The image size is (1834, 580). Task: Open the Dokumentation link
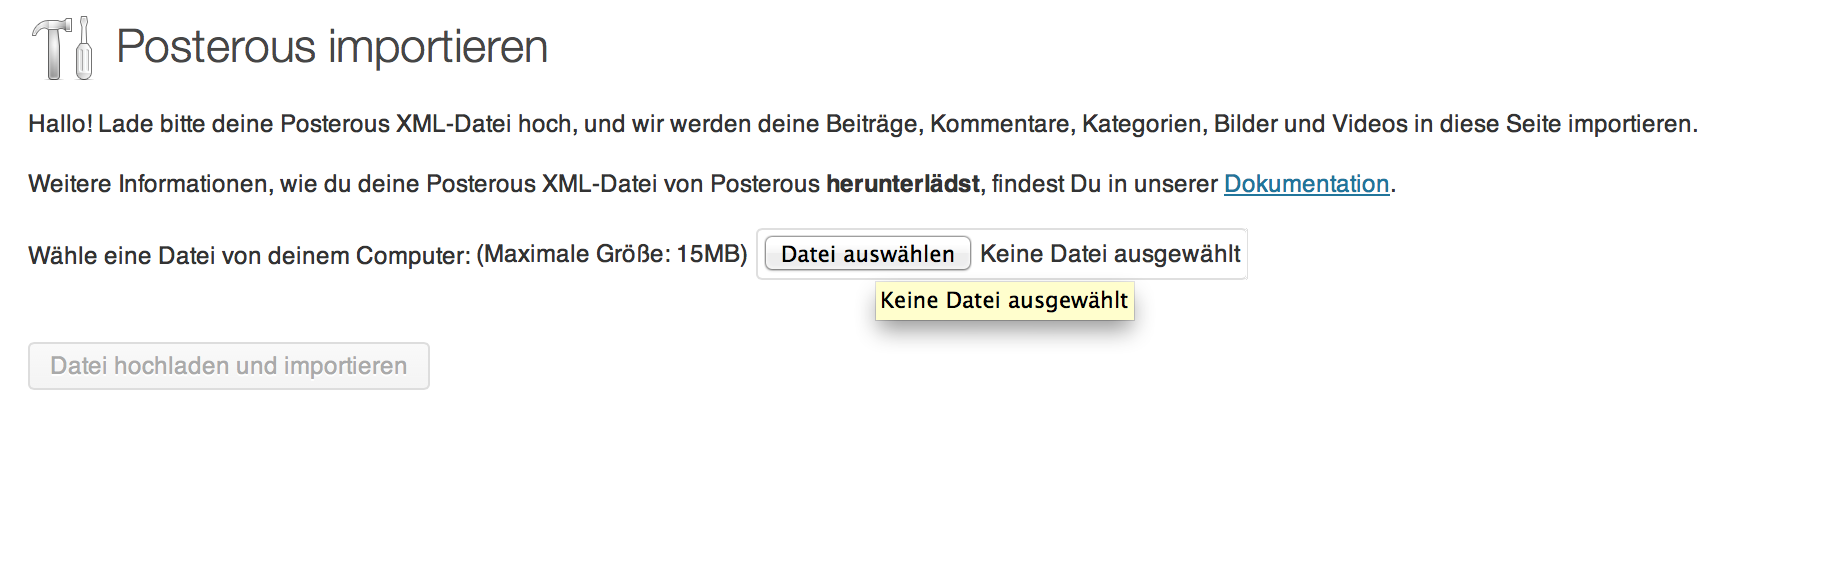click(1306, 184)
